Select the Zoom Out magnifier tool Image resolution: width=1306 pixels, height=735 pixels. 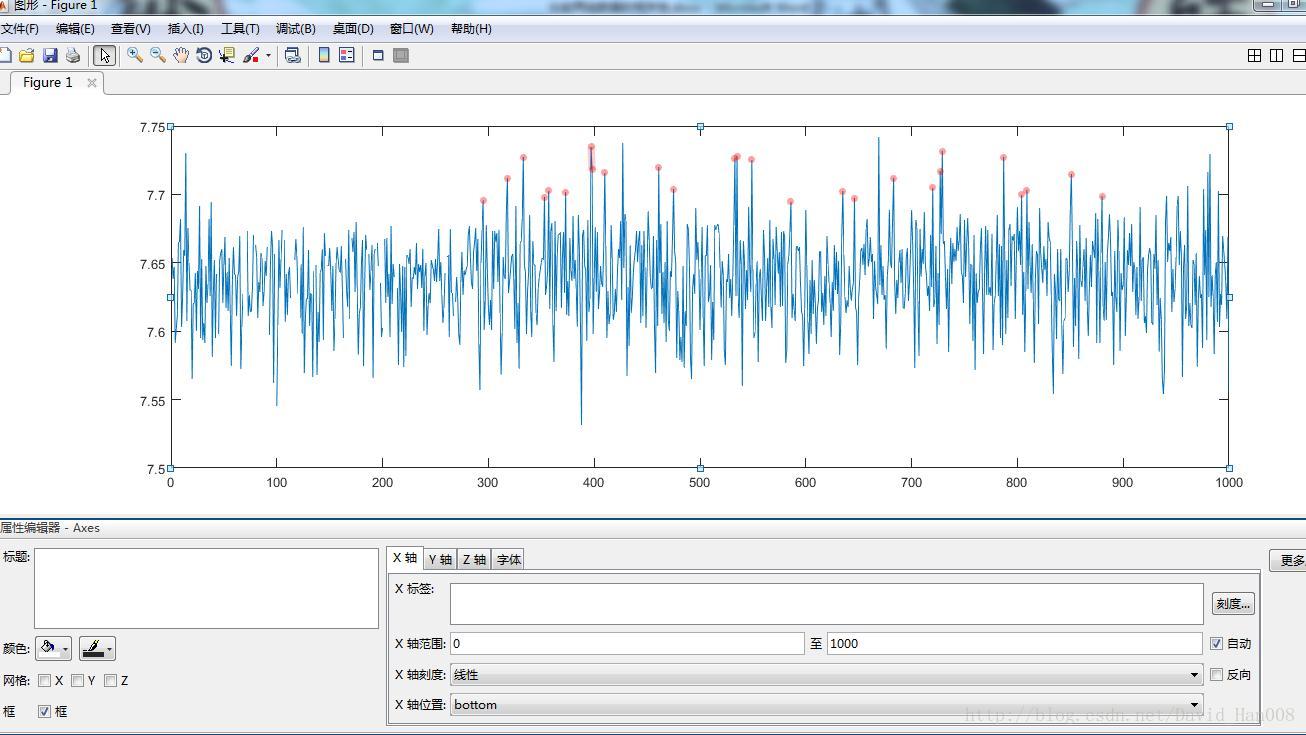coord(157,56)
